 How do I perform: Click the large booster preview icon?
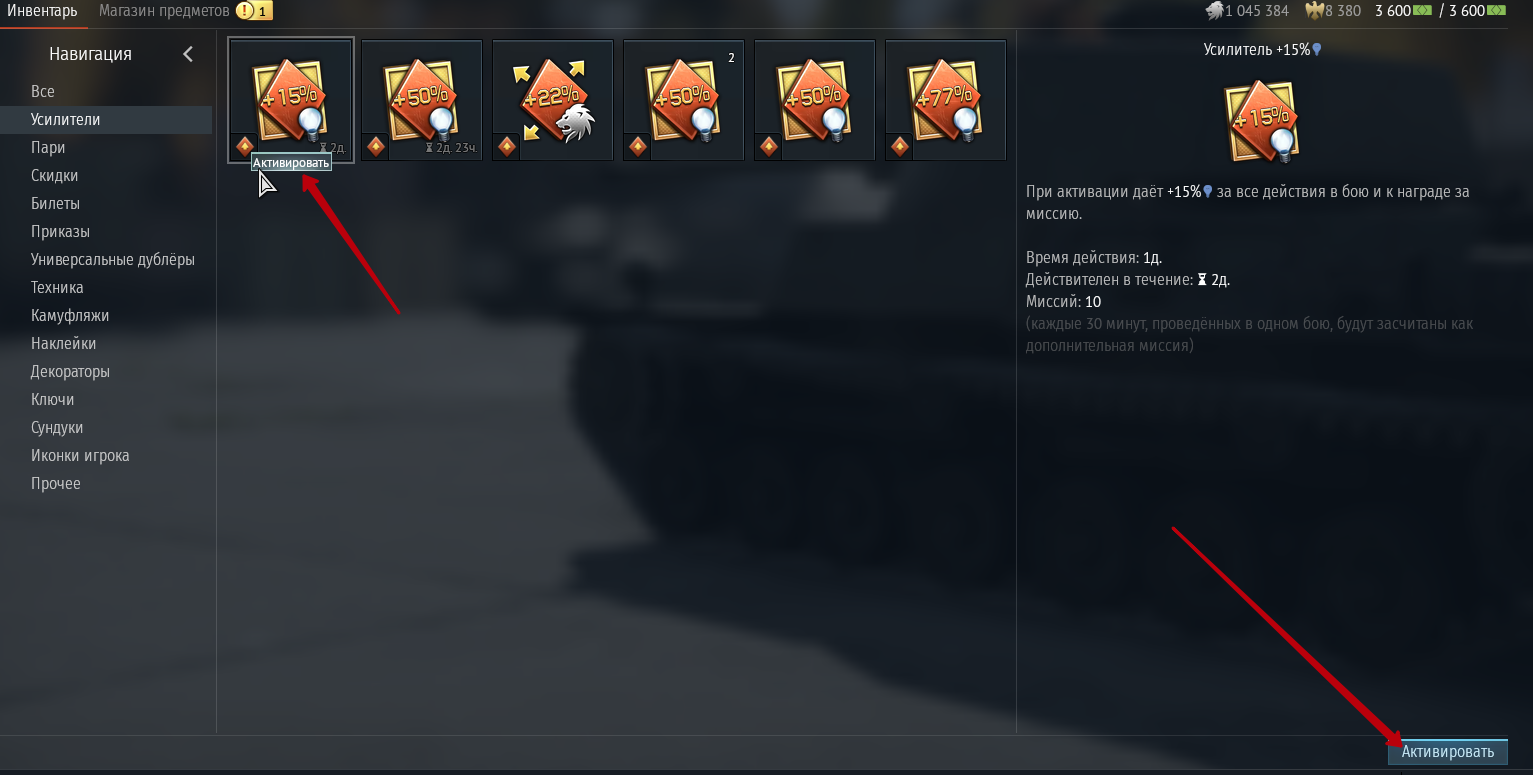pos(1262,122)
